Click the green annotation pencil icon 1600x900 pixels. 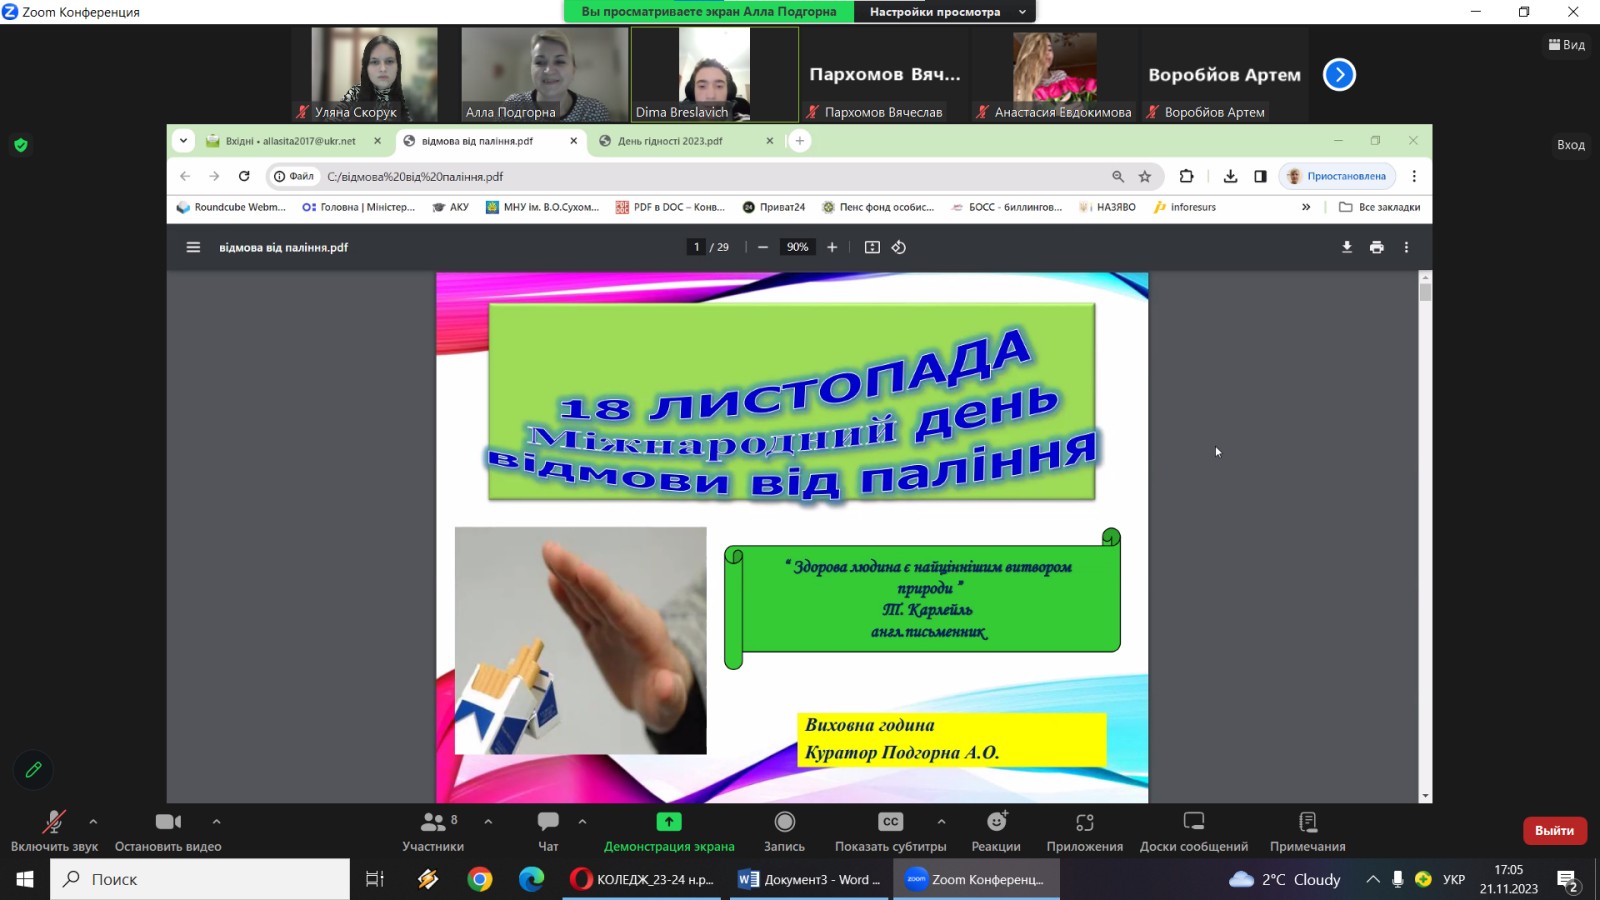click(x=33, y=770)
